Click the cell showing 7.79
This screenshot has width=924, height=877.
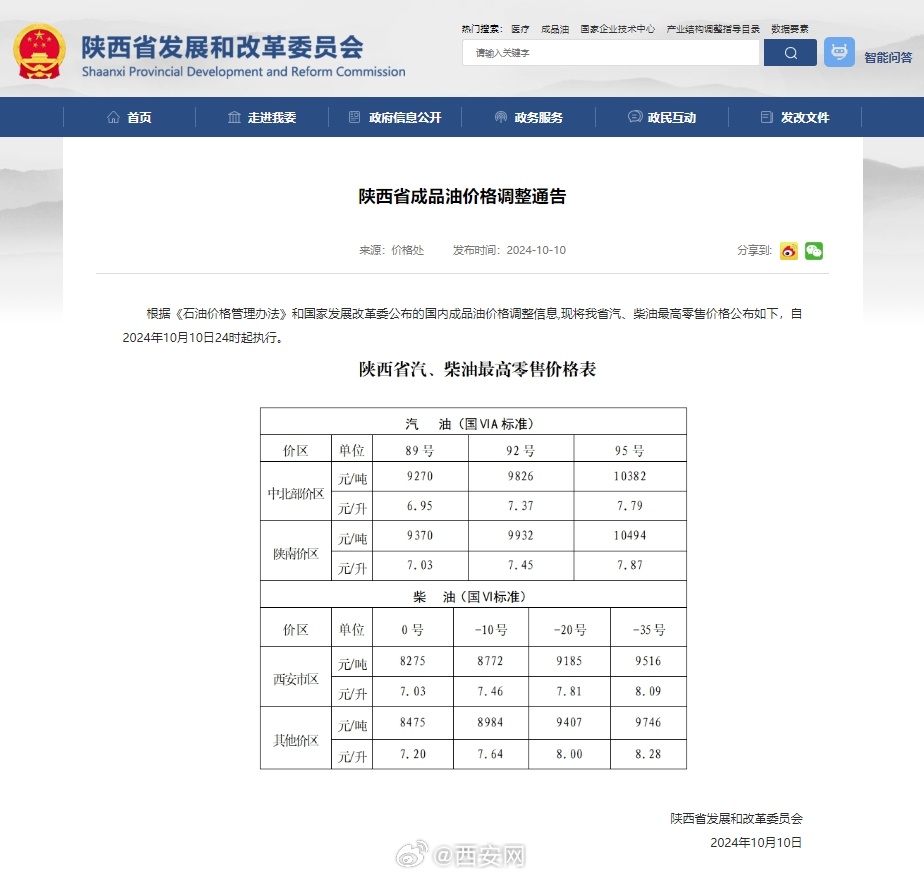(x=630, y=506)
